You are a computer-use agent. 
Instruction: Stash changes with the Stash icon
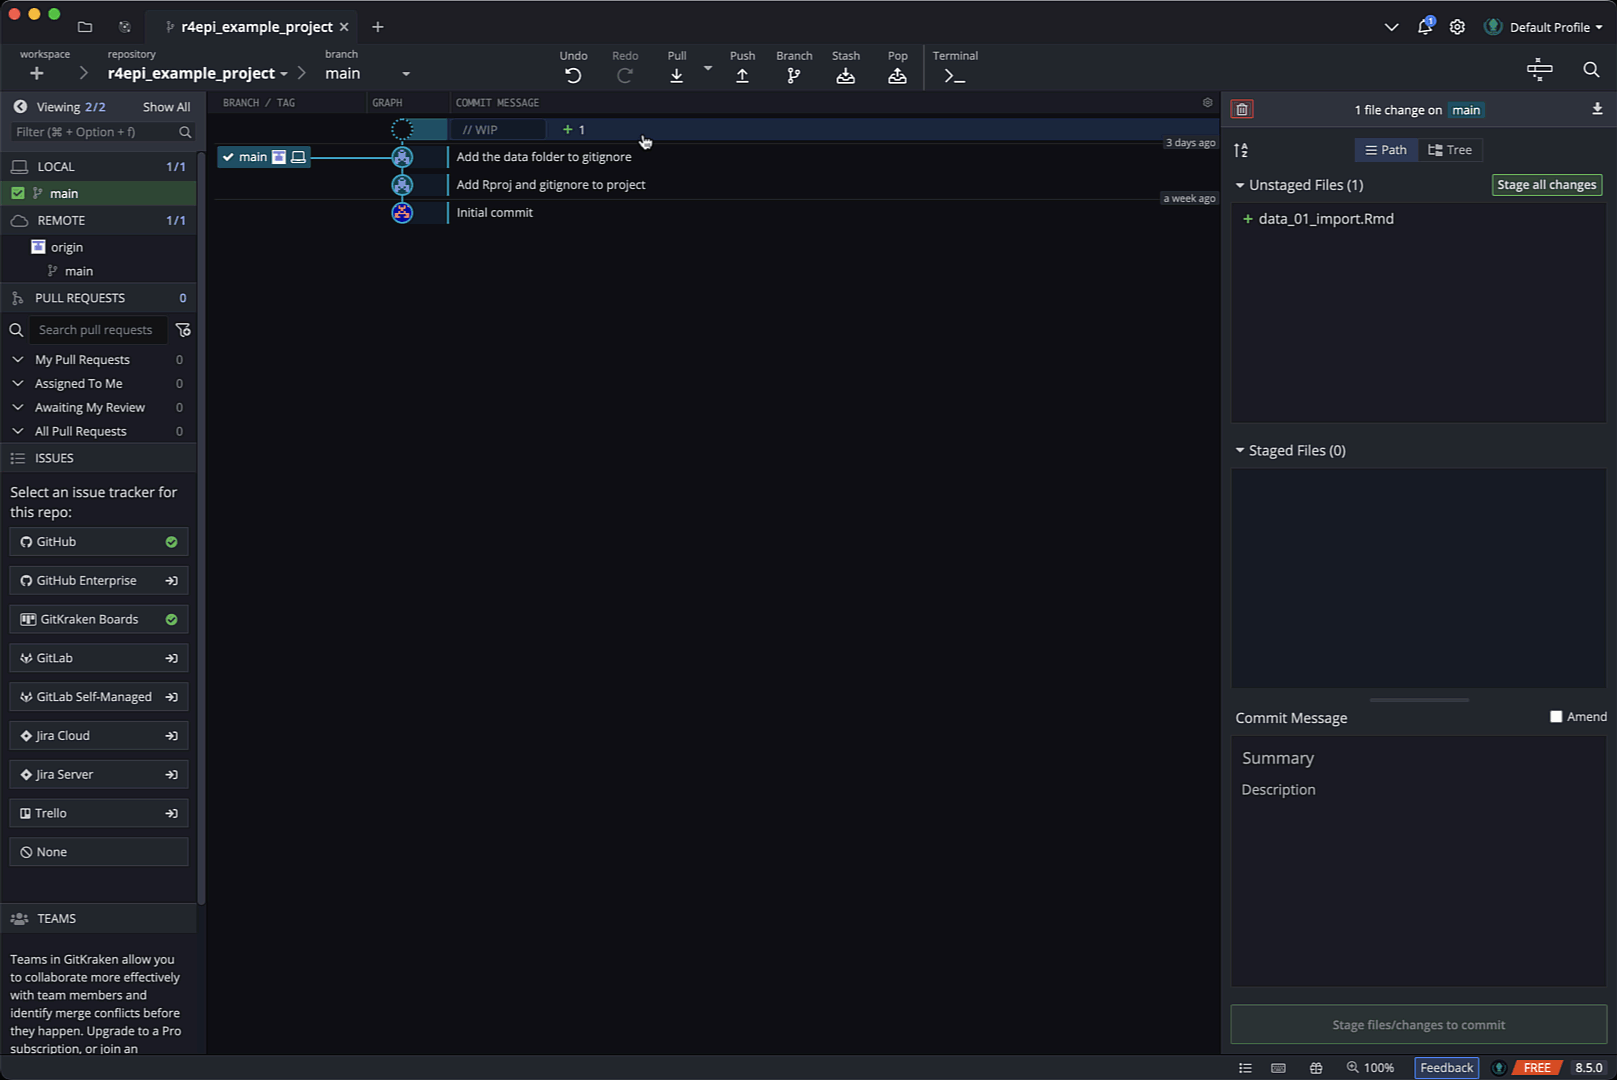click(x=846, y=76)
